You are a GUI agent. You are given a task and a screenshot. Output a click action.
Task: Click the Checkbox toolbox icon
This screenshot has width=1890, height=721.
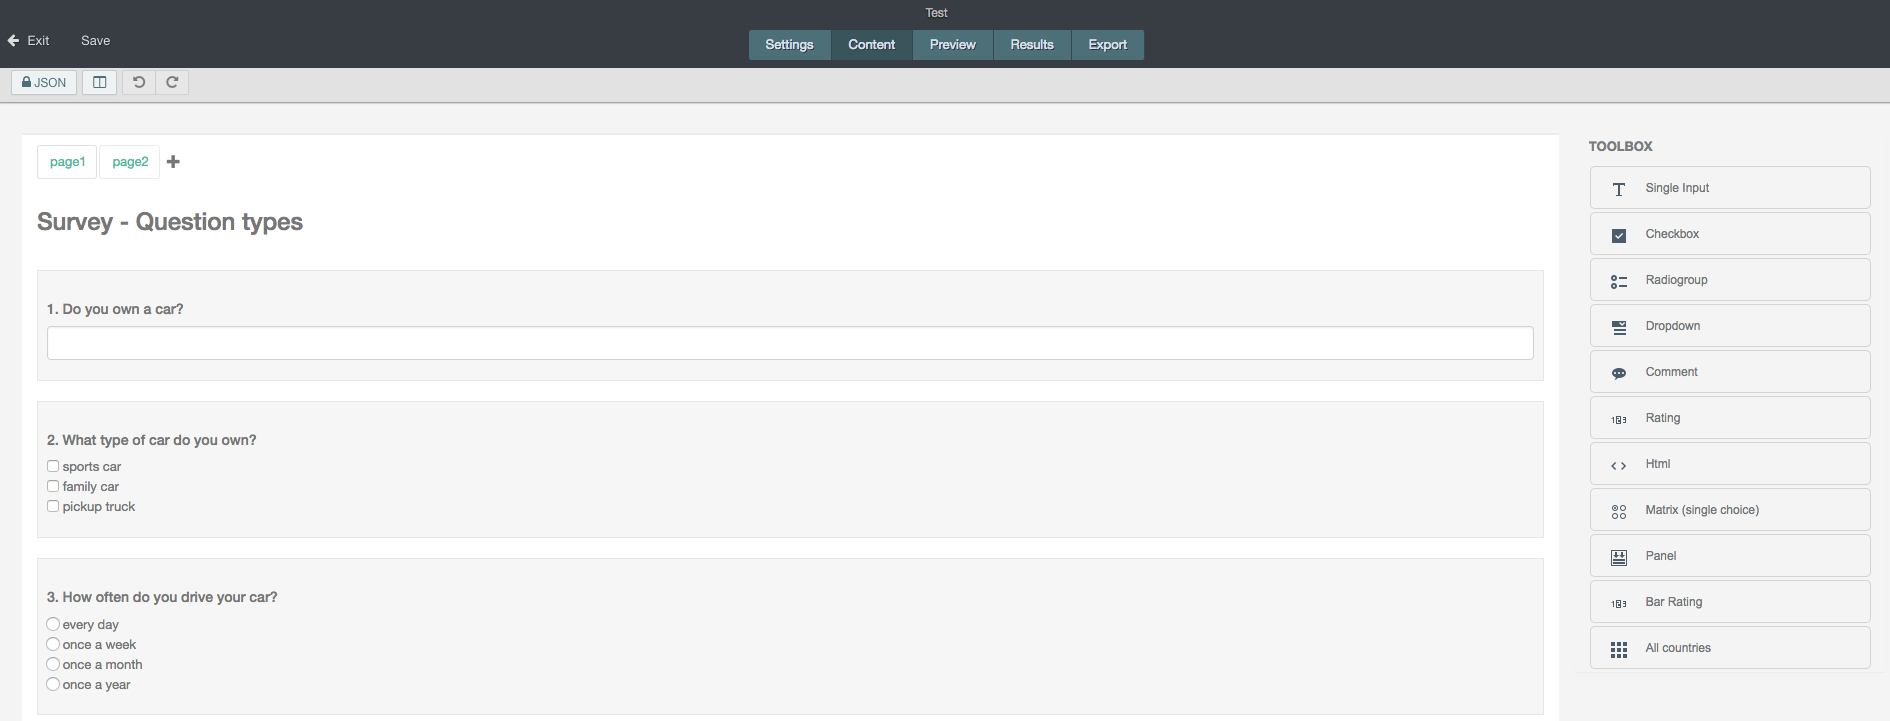click(1619, 235)
